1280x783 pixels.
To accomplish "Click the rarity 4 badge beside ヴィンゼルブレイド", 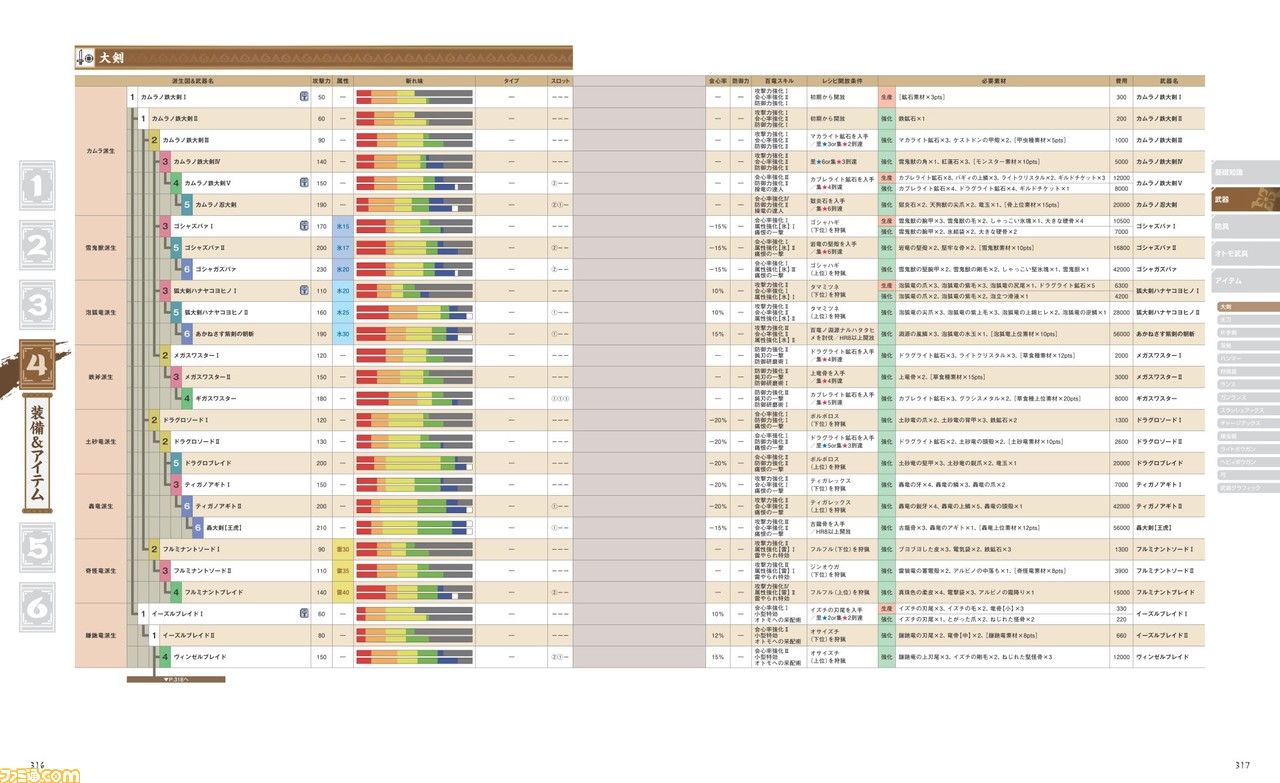I will (165, 657).
